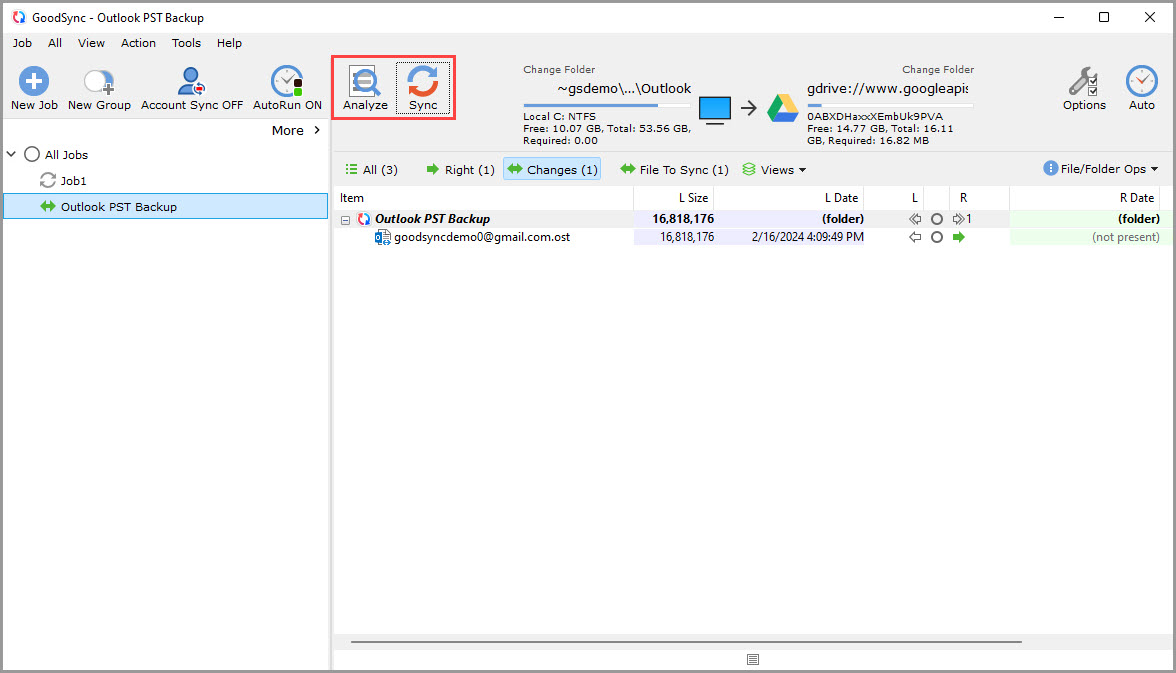Set .ost file direction to green right arrow

958,237
